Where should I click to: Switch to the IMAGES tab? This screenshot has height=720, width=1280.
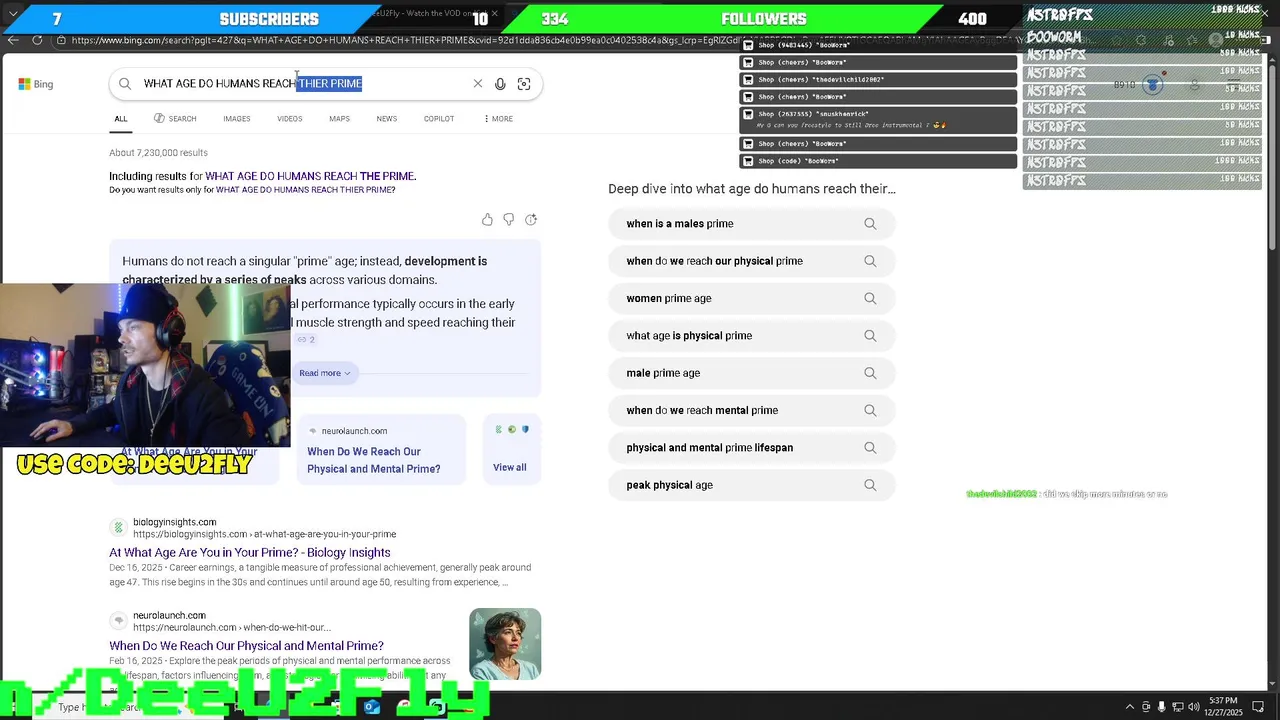coord(237,119)
